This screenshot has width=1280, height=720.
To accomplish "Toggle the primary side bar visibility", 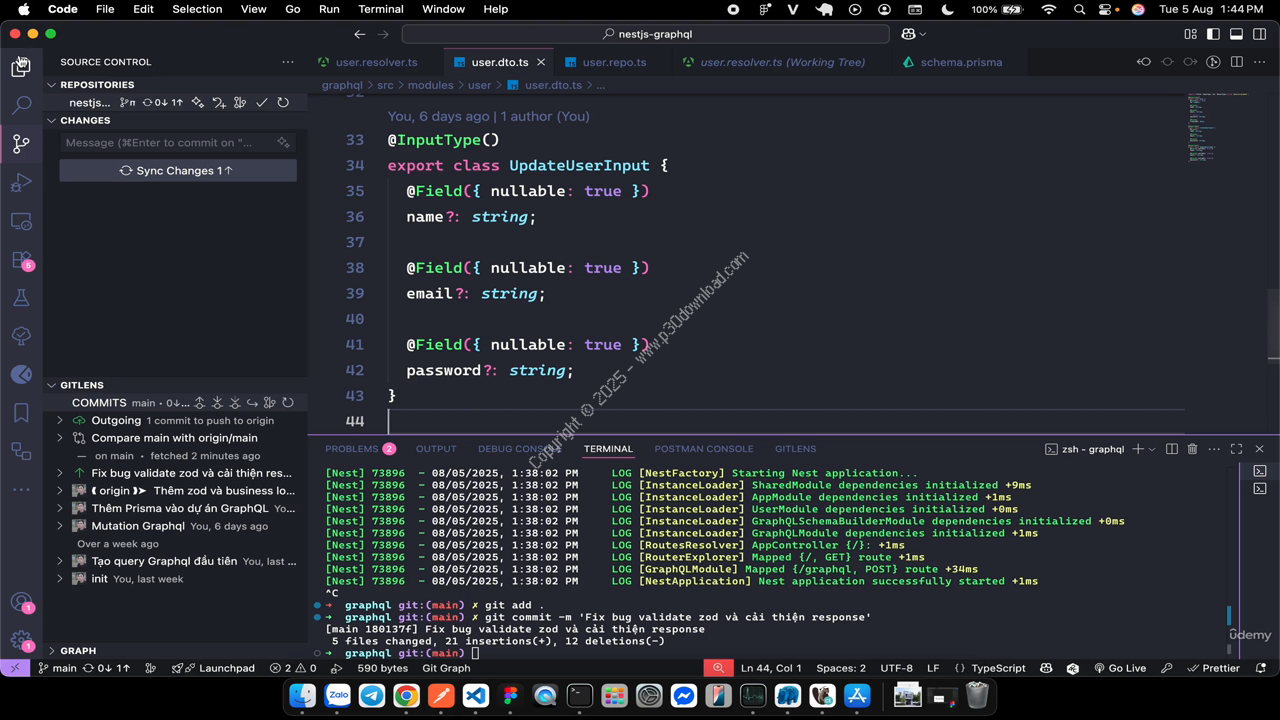I will click(x=1213, y=34).
